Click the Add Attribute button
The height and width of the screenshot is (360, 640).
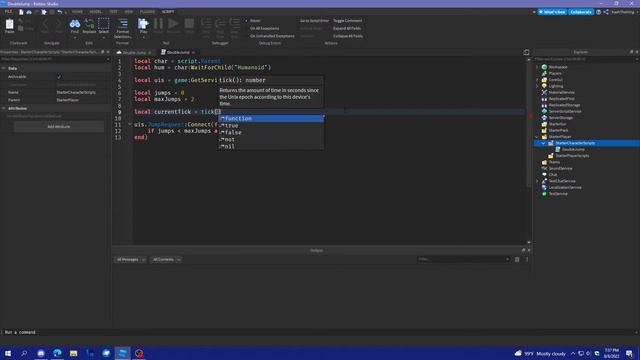pyautogui.click(x=59, y=127)
